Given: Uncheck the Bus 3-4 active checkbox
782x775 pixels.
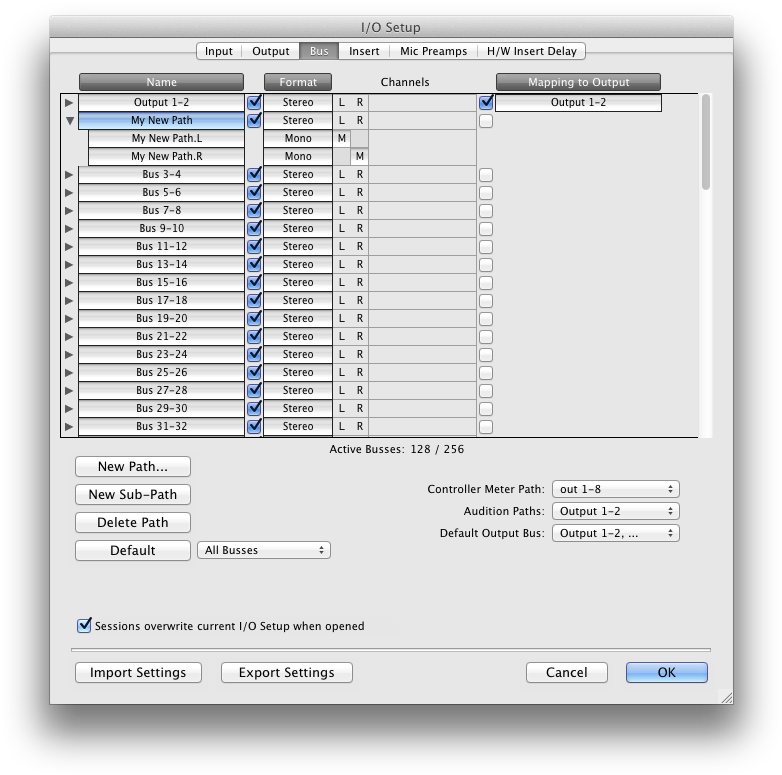Looking at the screenshot, I should click(254, 174).
